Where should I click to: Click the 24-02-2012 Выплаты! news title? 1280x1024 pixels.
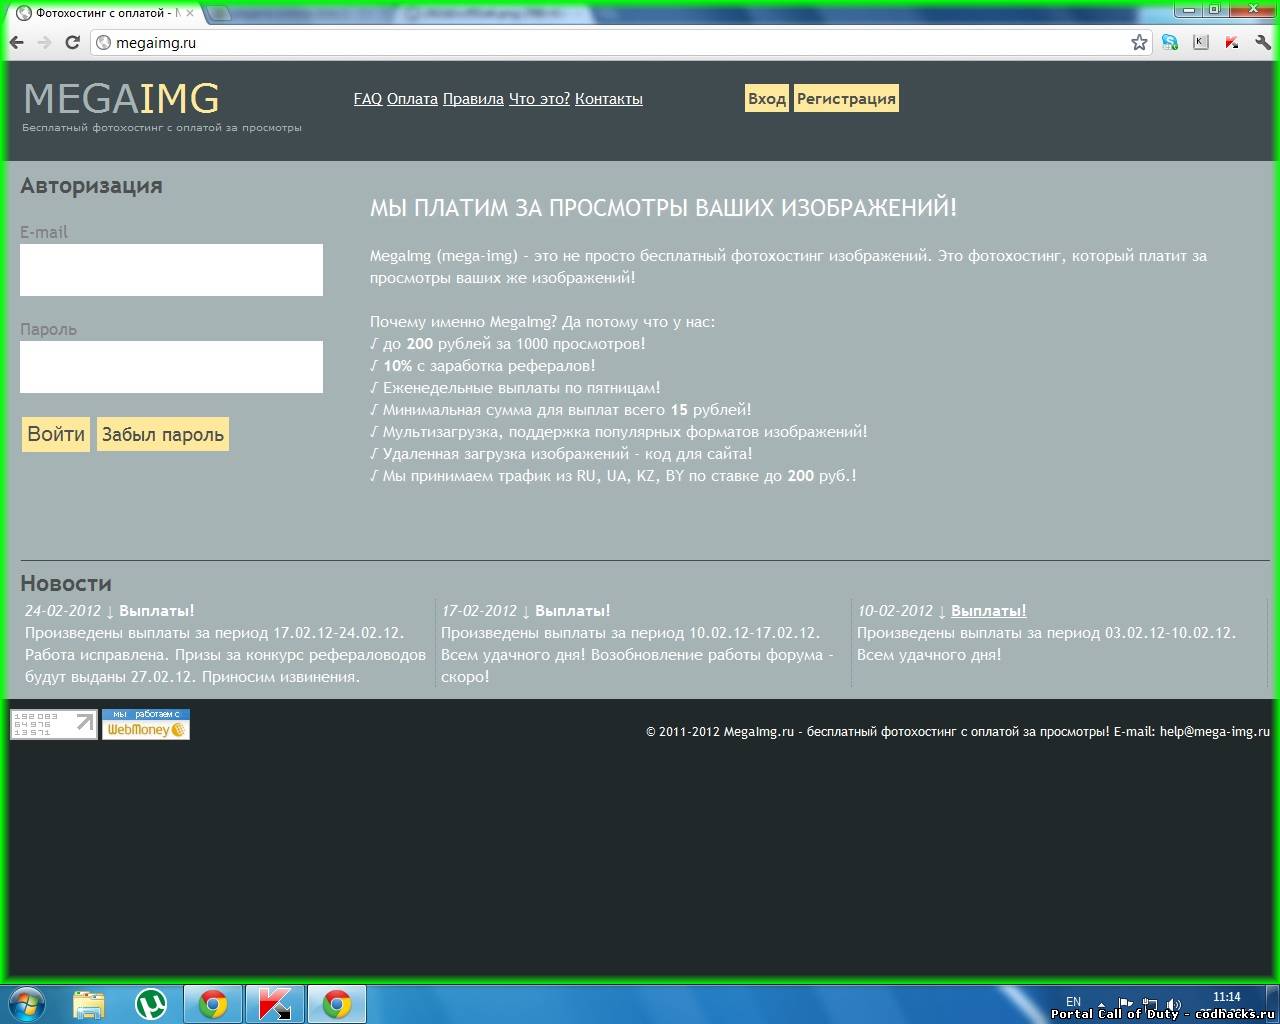click(x=157, y=611)
